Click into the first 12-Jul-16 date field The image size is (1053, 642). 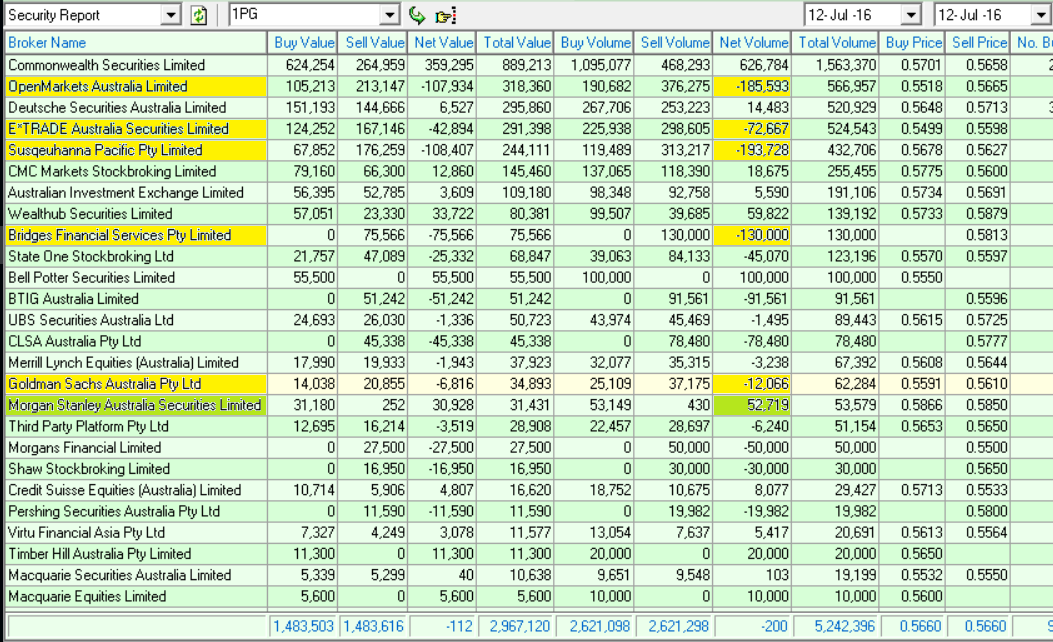[x=854, y=15]
